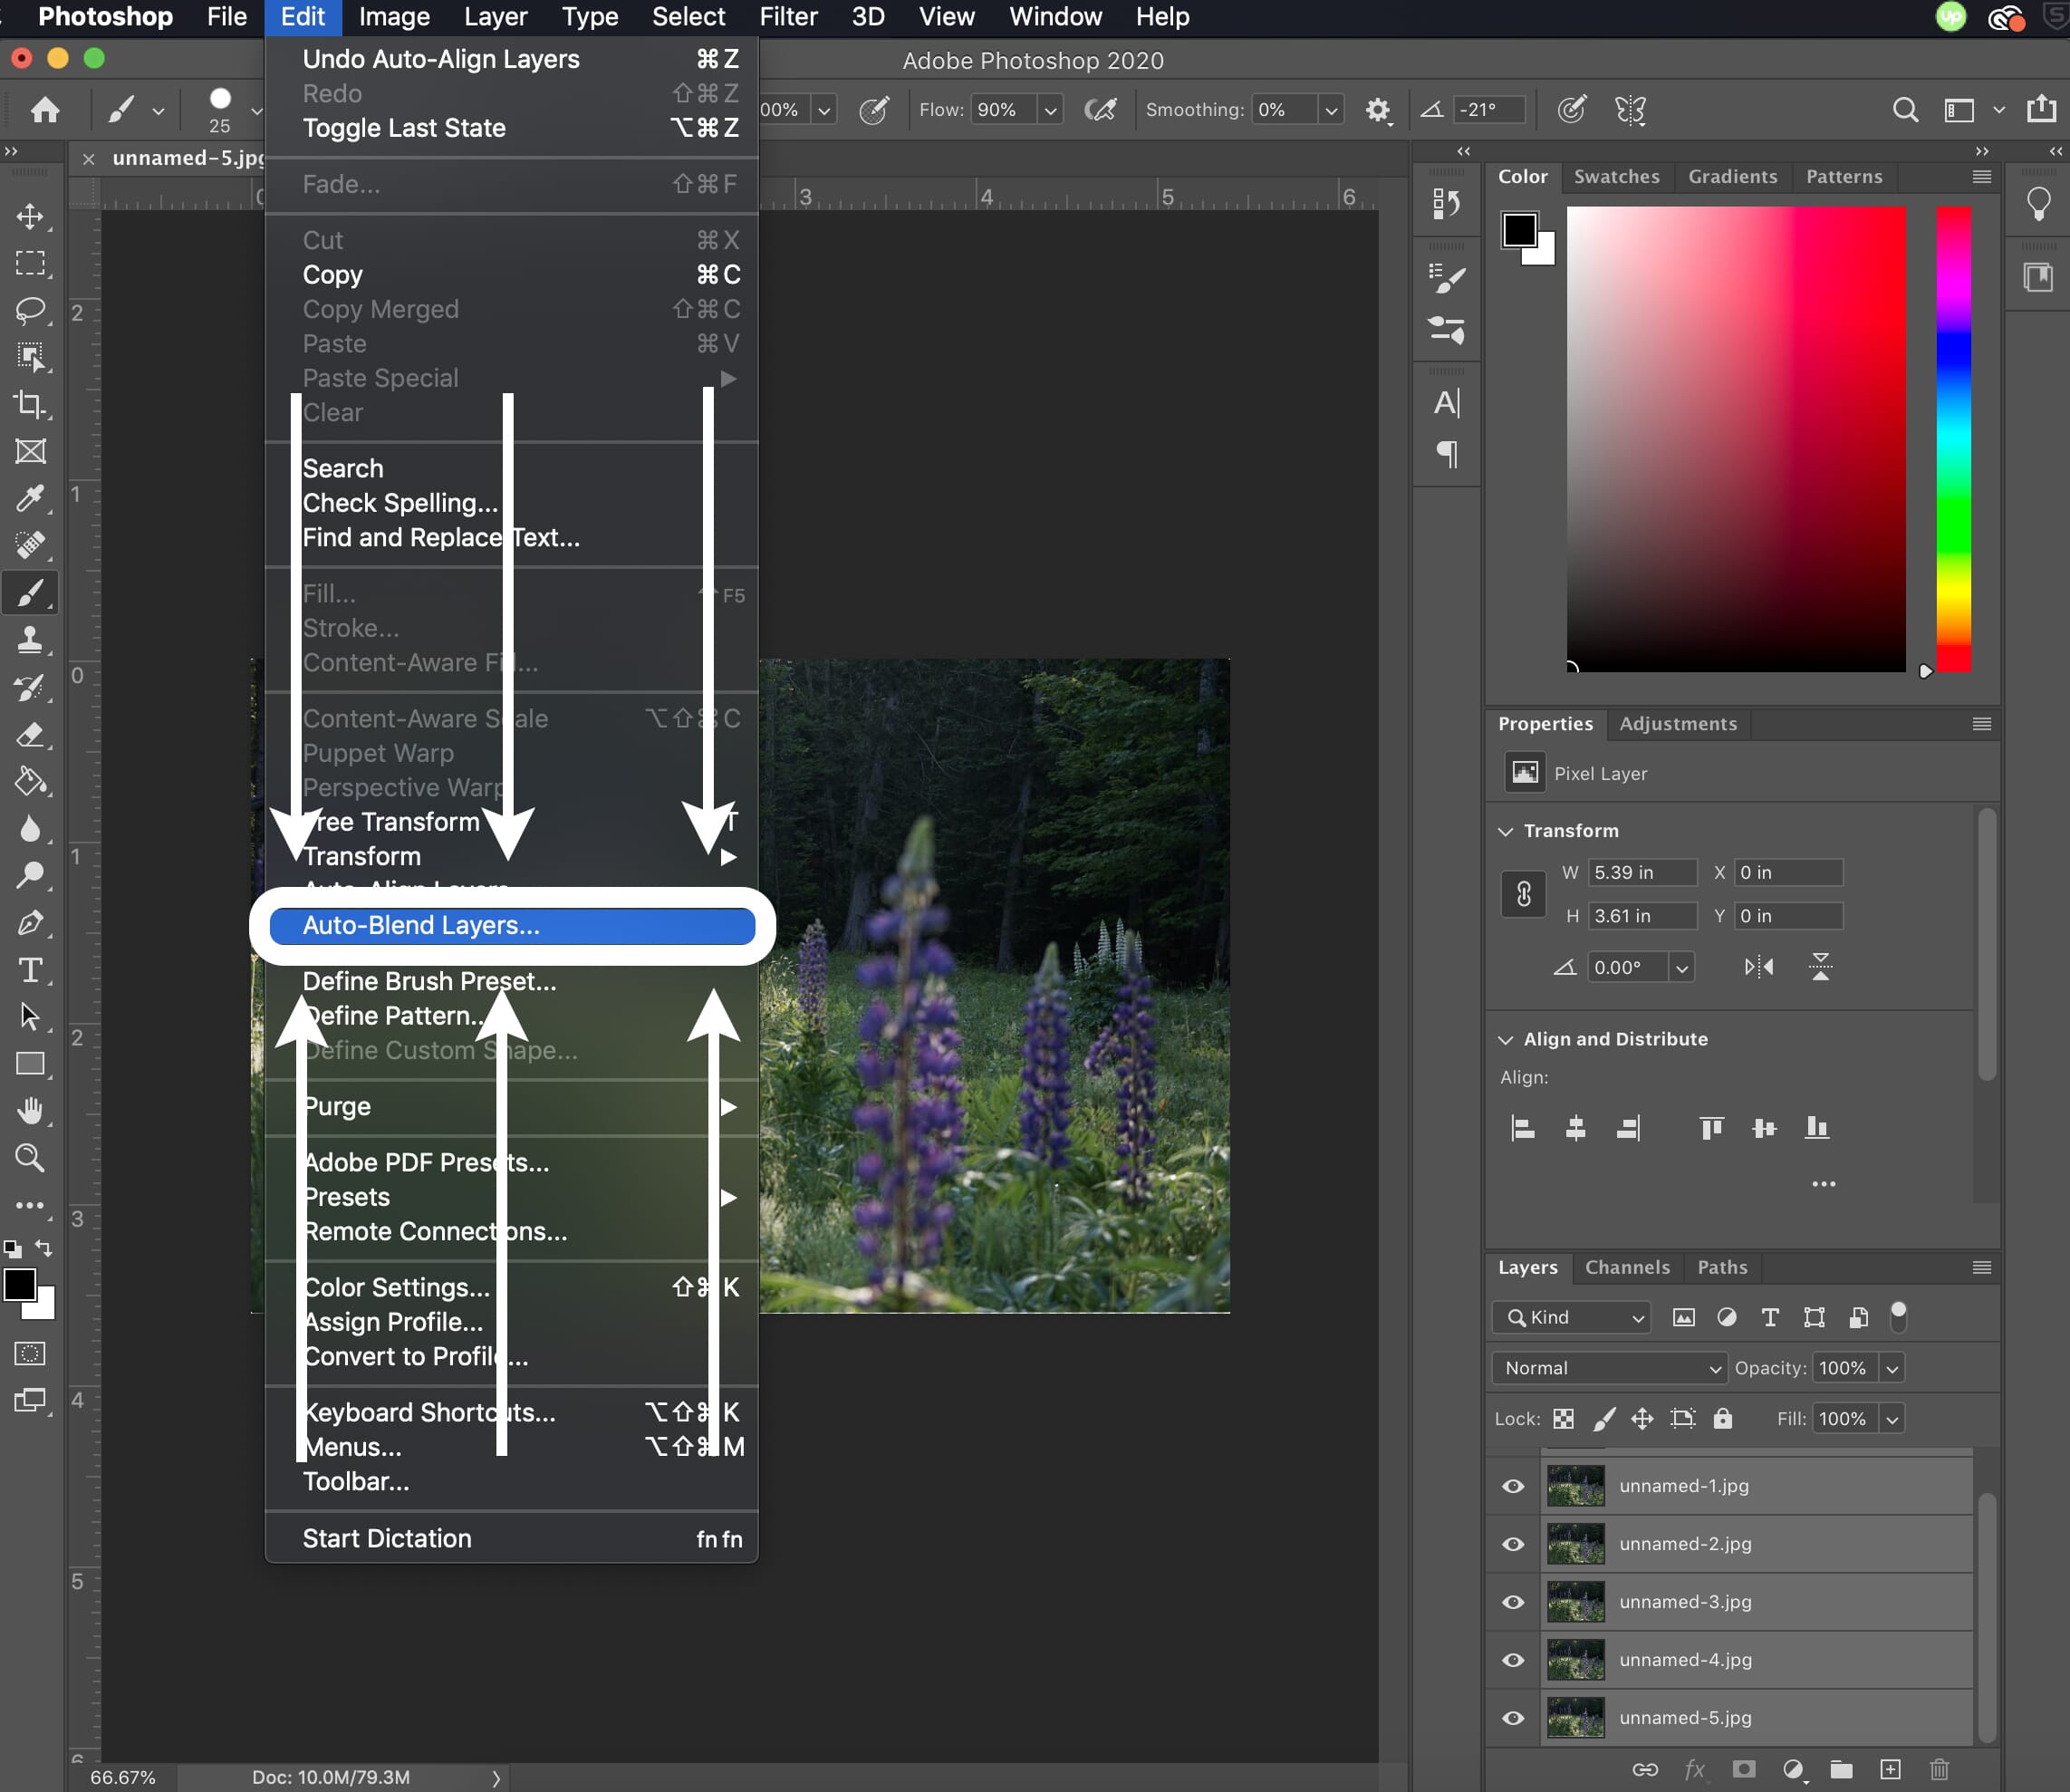Click the symmetry butterfly icon

(x=1630, y=110)
